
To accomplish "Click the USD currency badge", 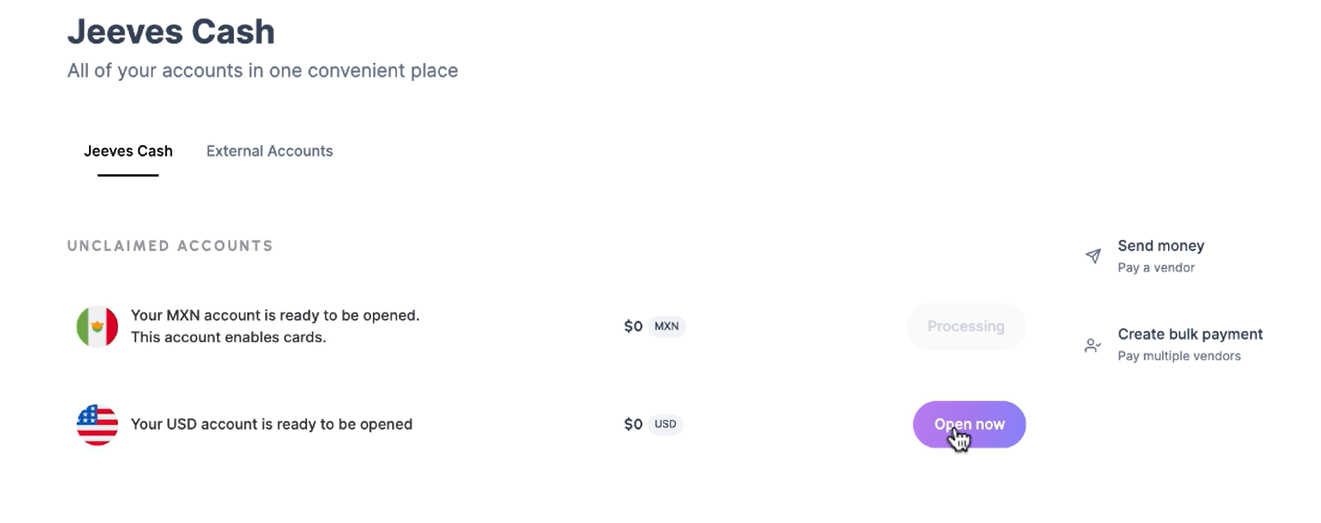I will [x=665, y=424].
